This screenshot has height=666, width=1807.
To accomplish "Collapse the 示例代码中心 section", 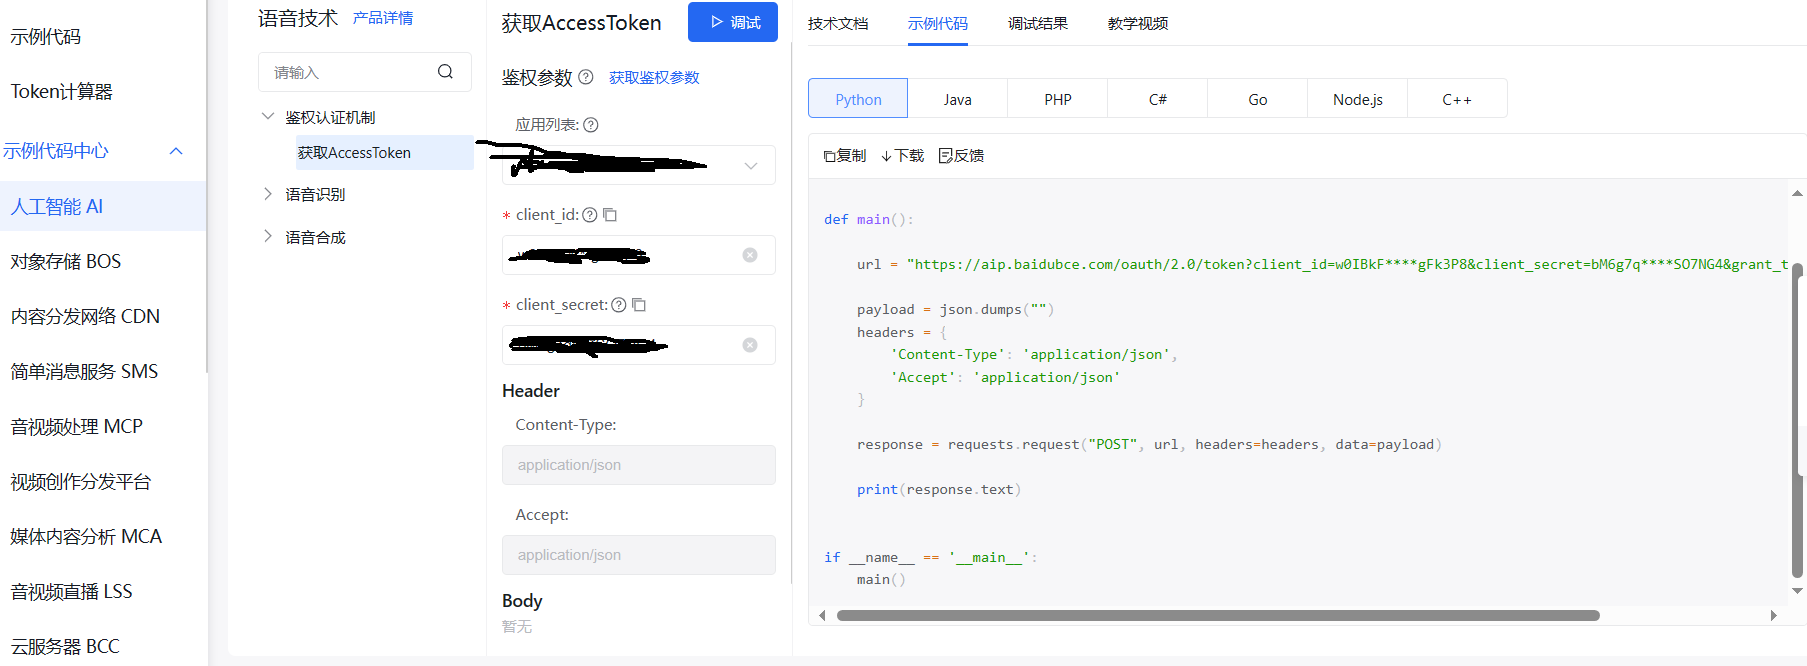I will [176, 151].
